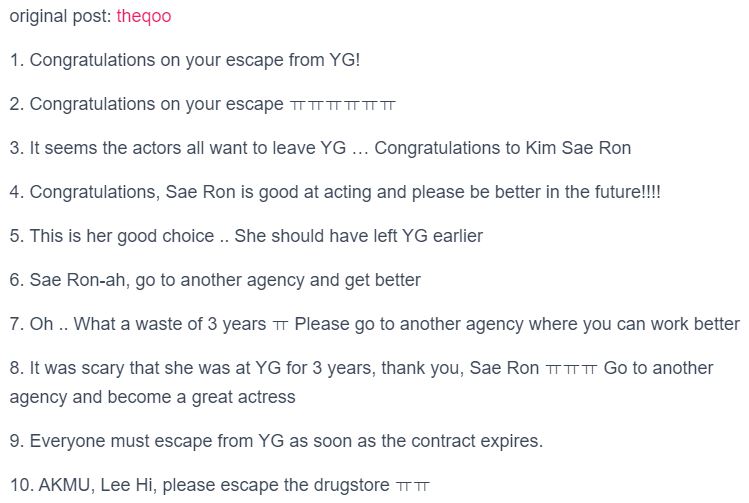749x503 pixels.
Task: Select comment 4 about Sae Ron's acting
Action: tap(335, 192)
